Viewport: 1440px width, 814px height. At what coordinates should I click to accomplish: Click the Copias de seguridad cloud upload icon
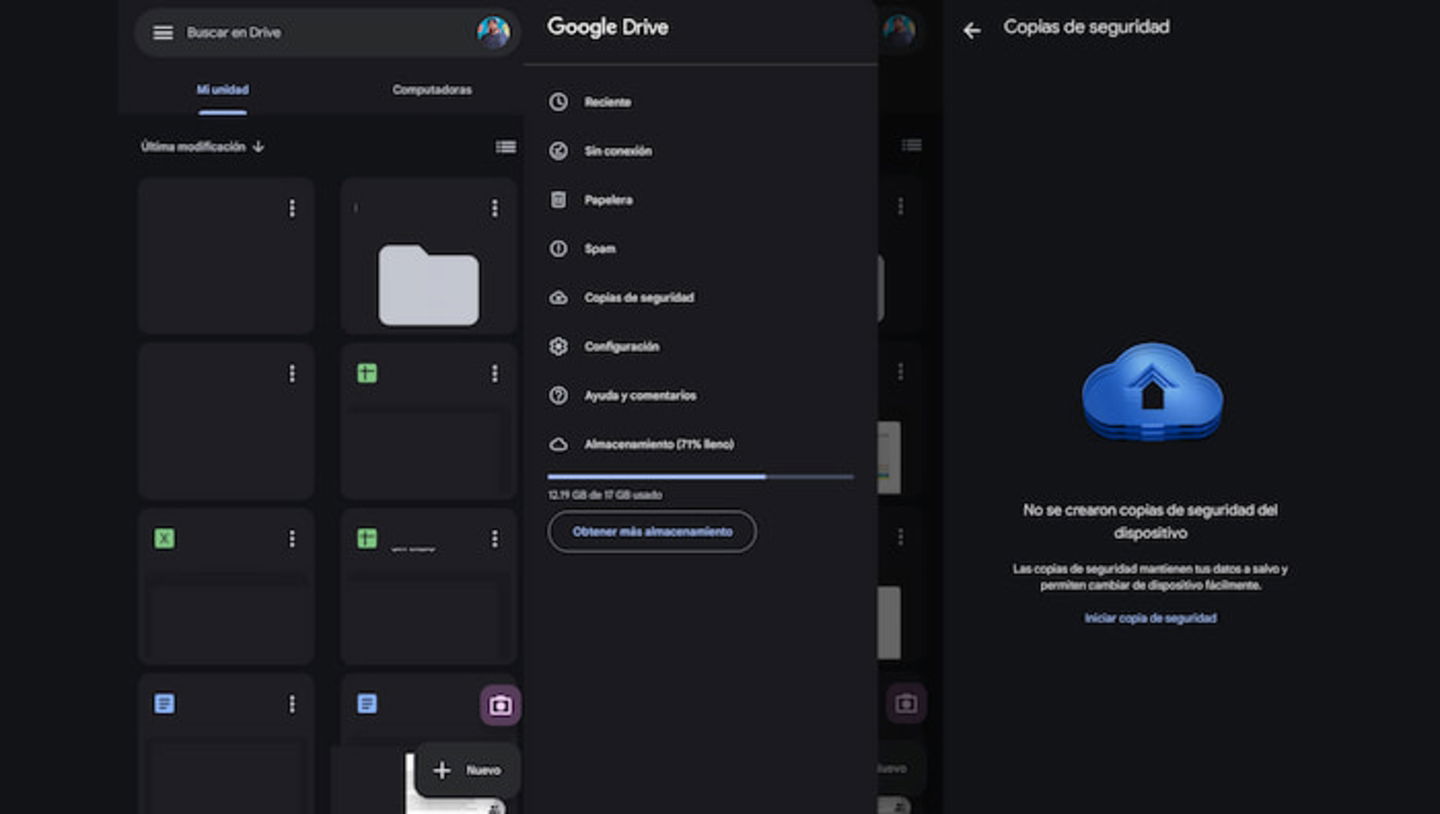tap(559, 298)
